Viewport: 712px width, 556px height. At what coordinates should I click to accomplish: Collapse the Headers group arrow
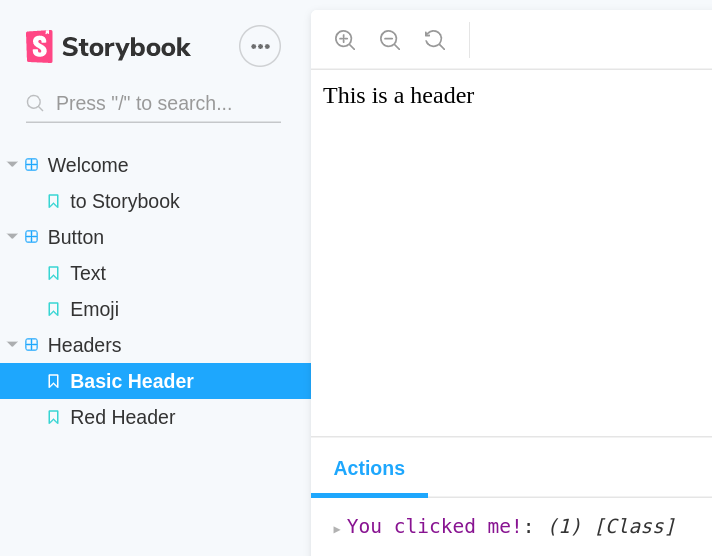[x=12, y=344]
